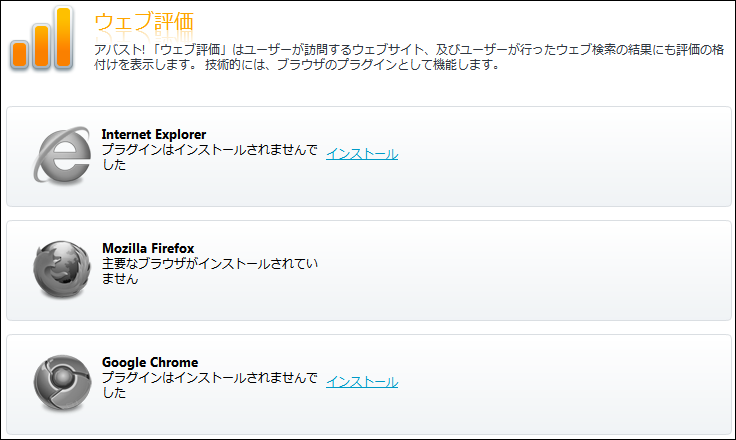Select the Internet Explorer bold label
The width and height of the screenshot is (736, 440).
point(154,134)
